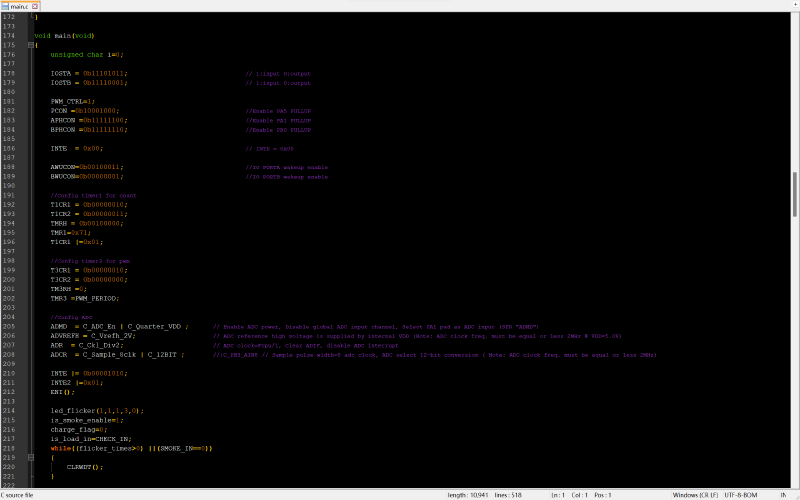Click the '//IO PORTB wakeup enable' comment

click(x=287, y=177)
